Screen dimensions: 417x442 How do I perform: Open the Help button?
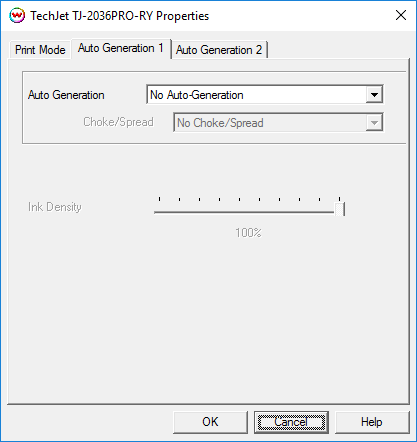372,422
